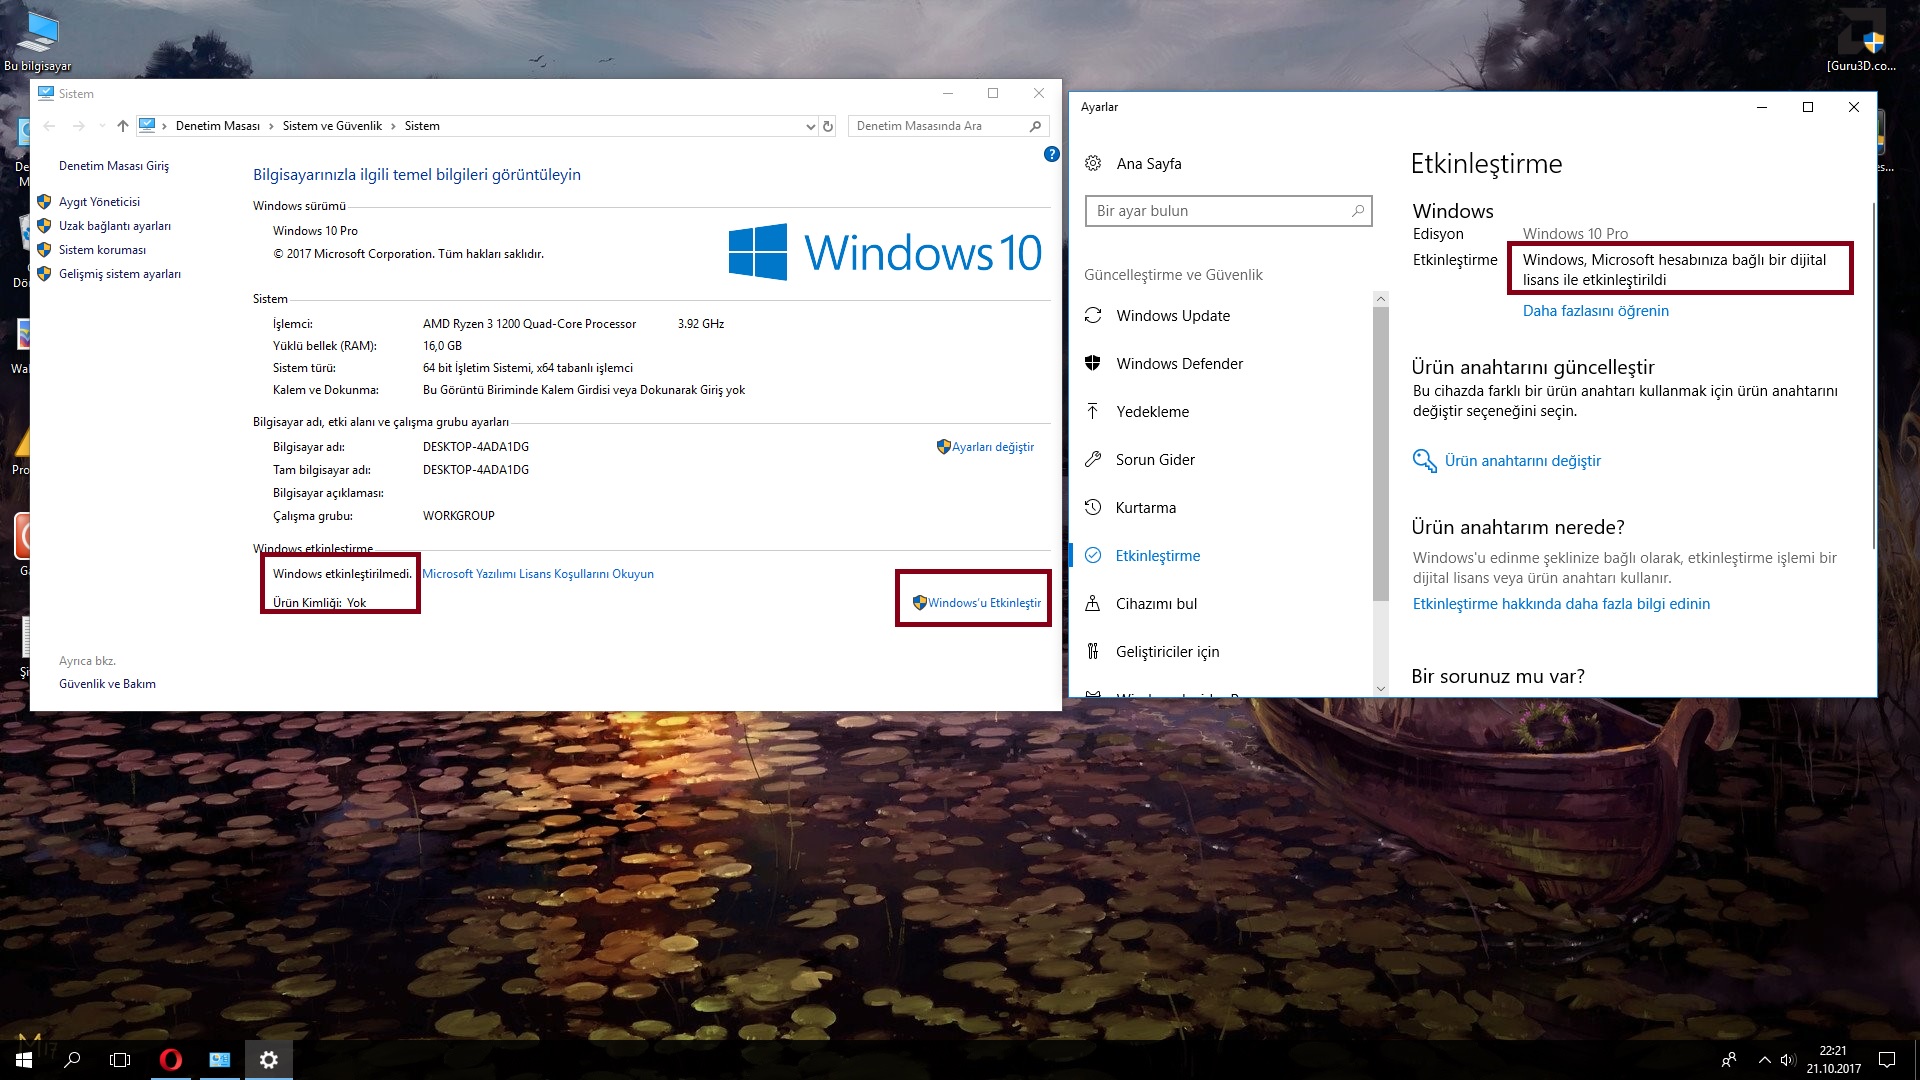Open Uzak bağlantı ayarları

(115, 226)
